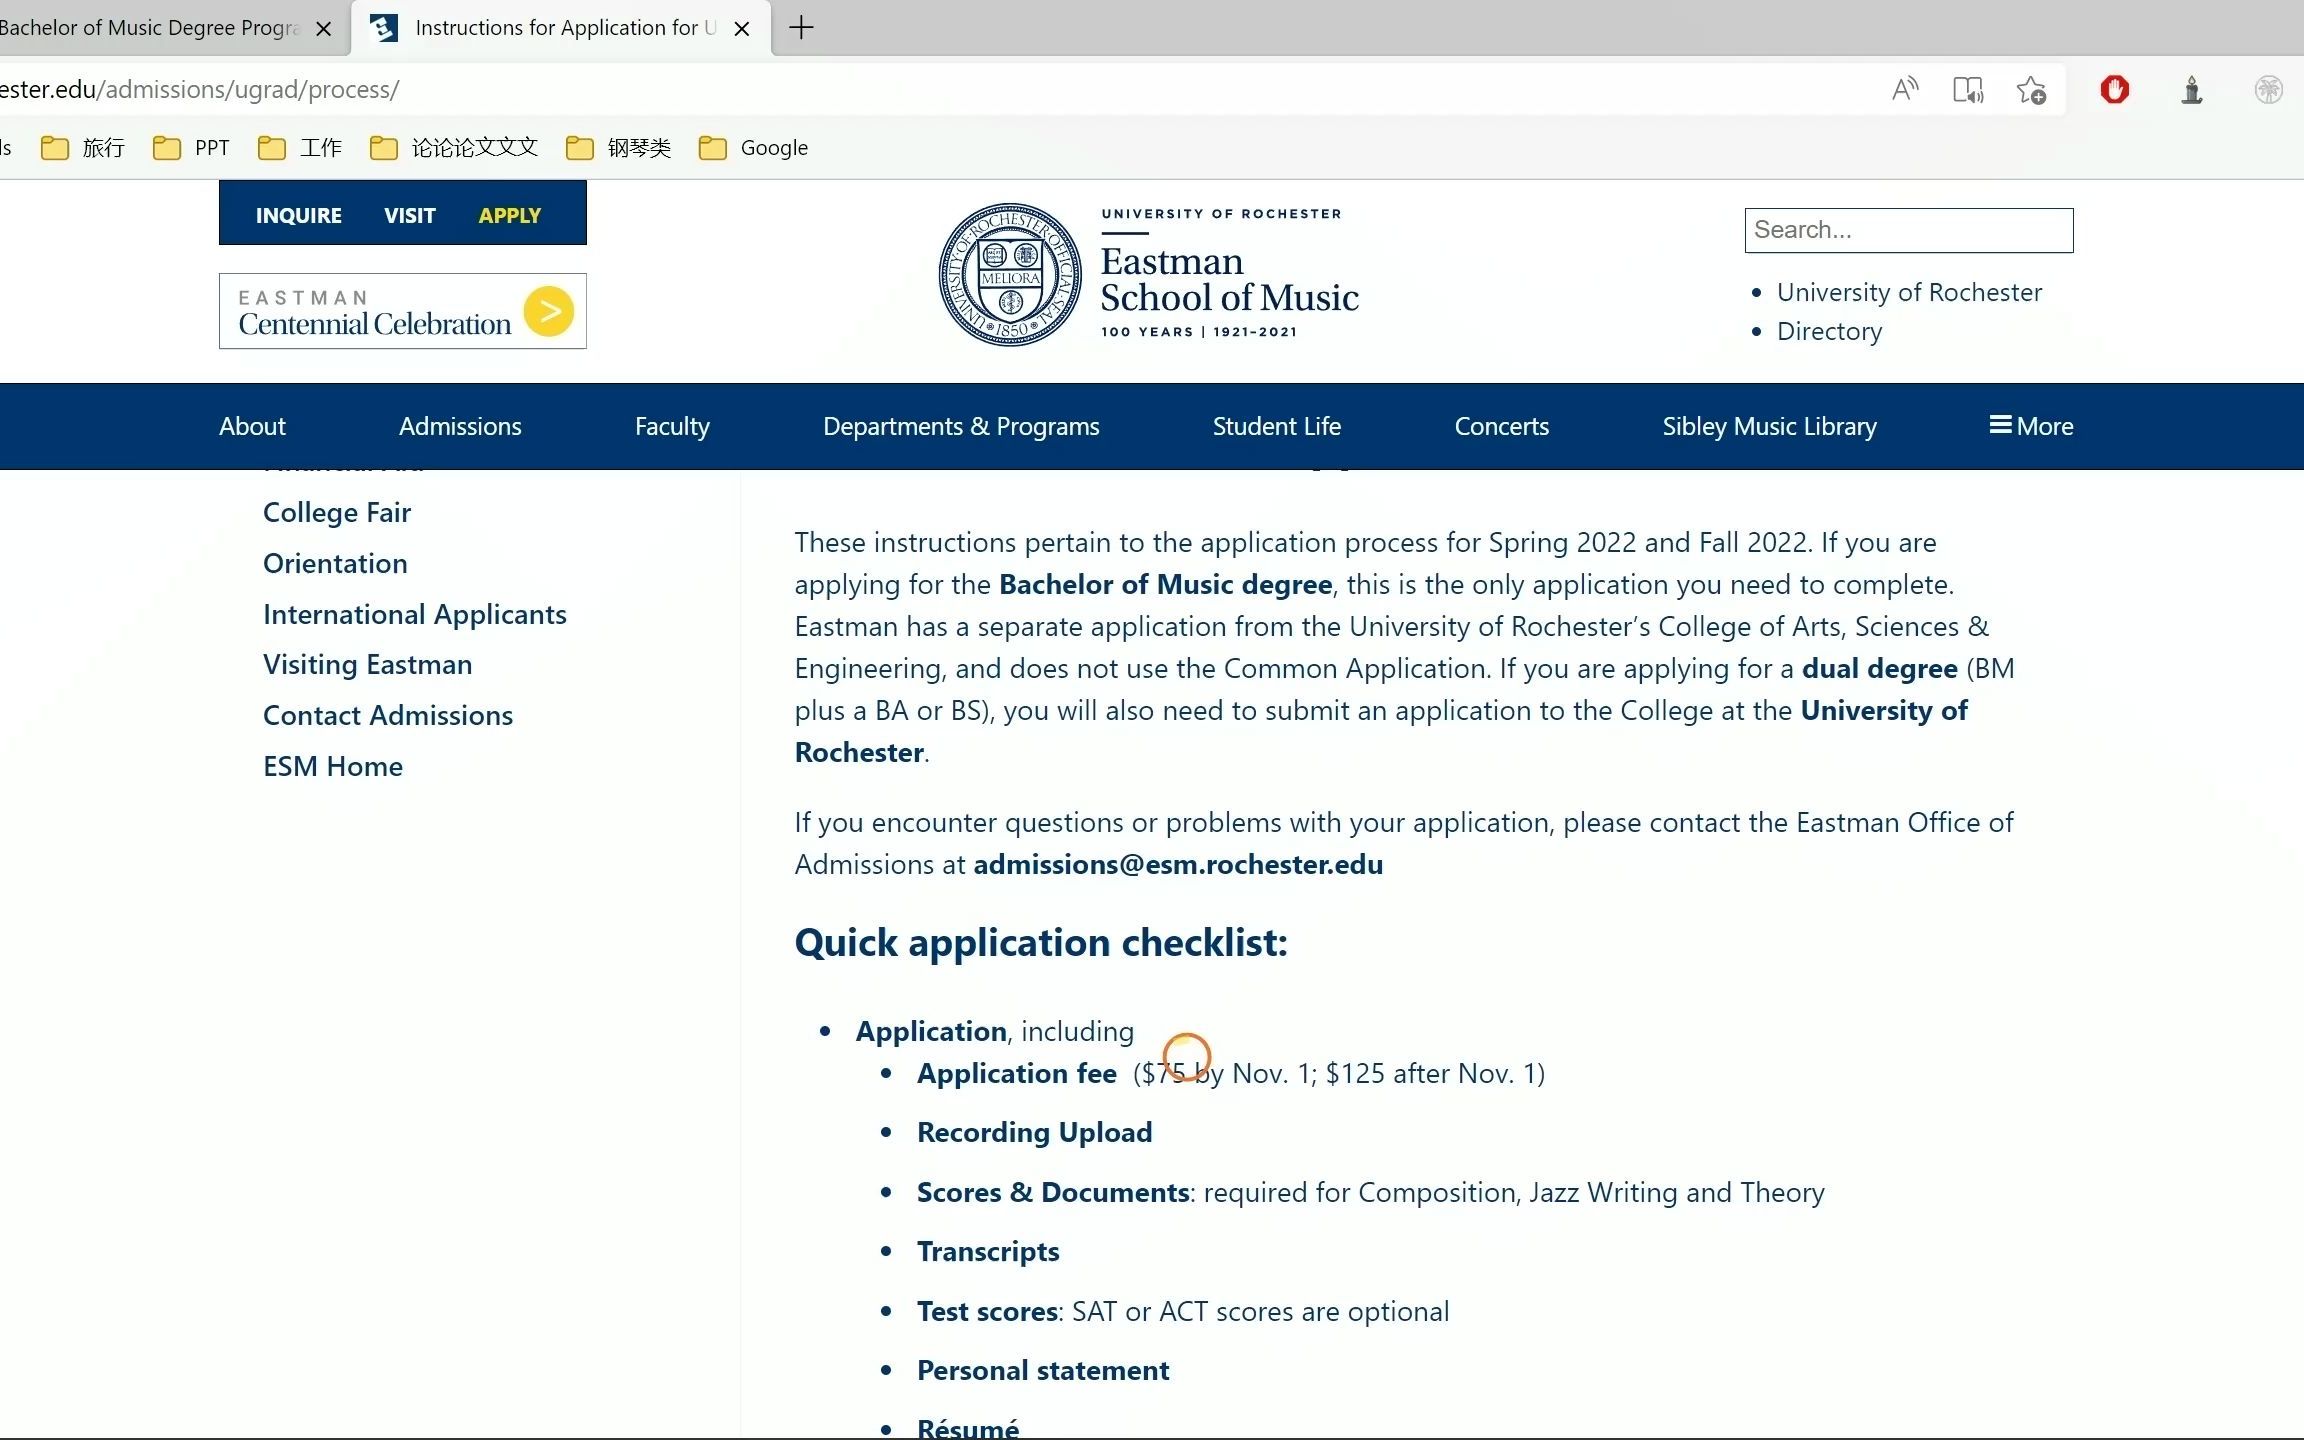Screen dimensions: 2304x1440
Task: Open the Concerts menu
Action: click(1502, 426)
